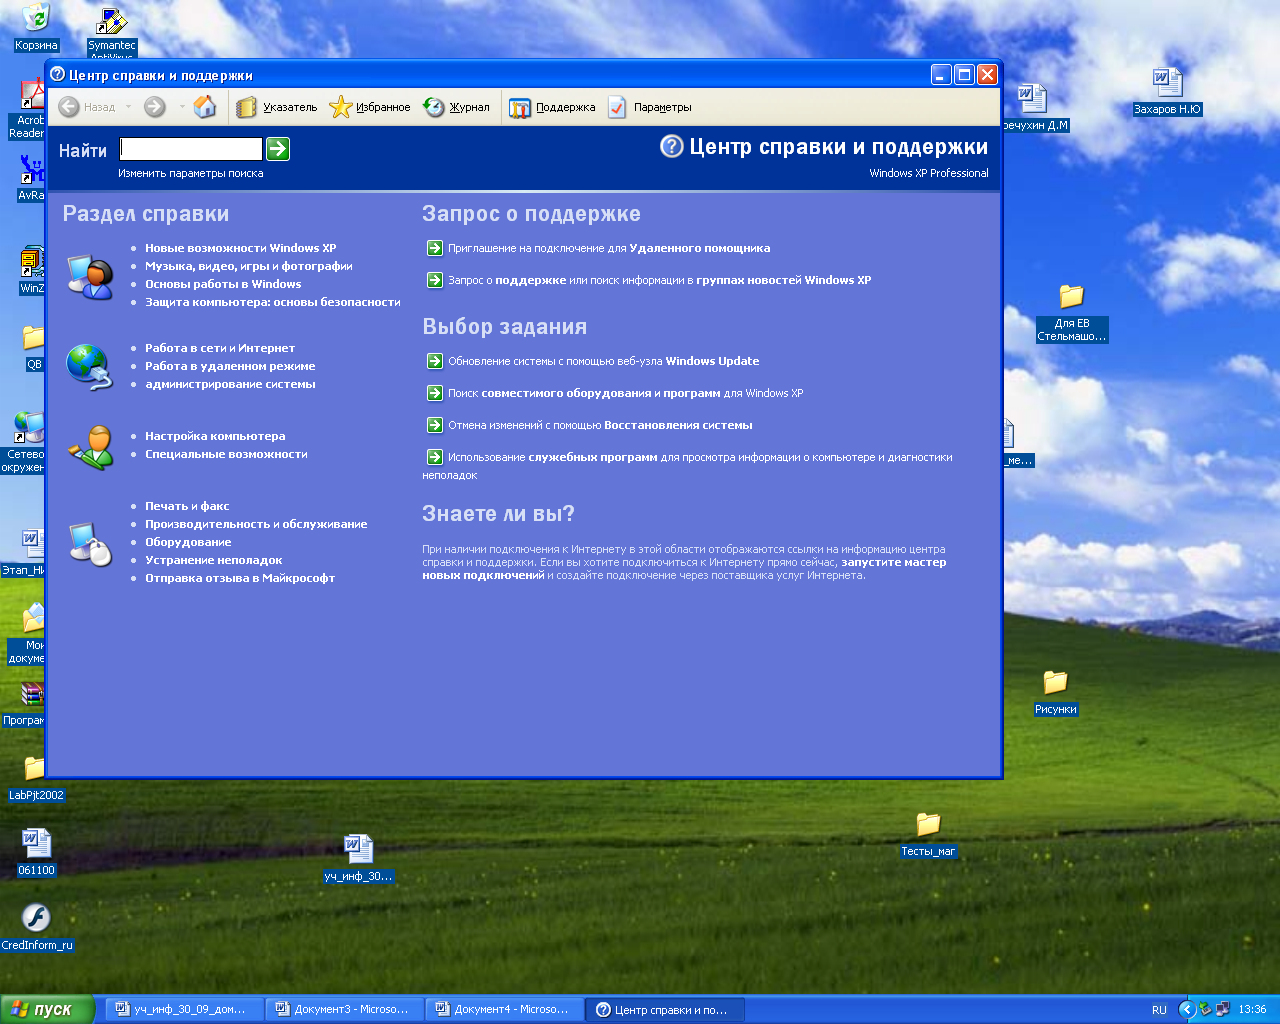This screenshot has width=1280, height=1024.
Task: Click the Back (Назад) arrow icon
Action: click(69, 107)
